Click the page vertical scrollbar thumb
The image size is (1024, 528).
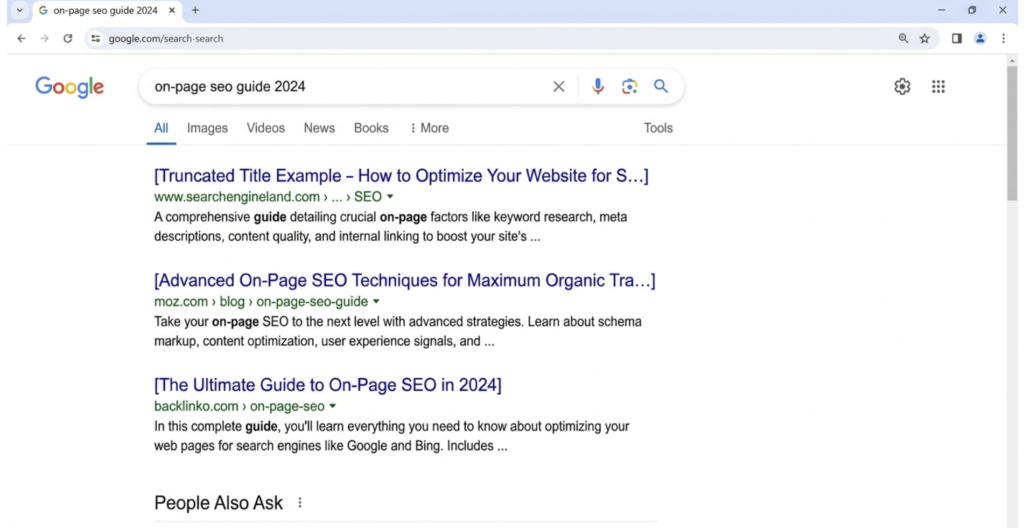(1012, 134)
